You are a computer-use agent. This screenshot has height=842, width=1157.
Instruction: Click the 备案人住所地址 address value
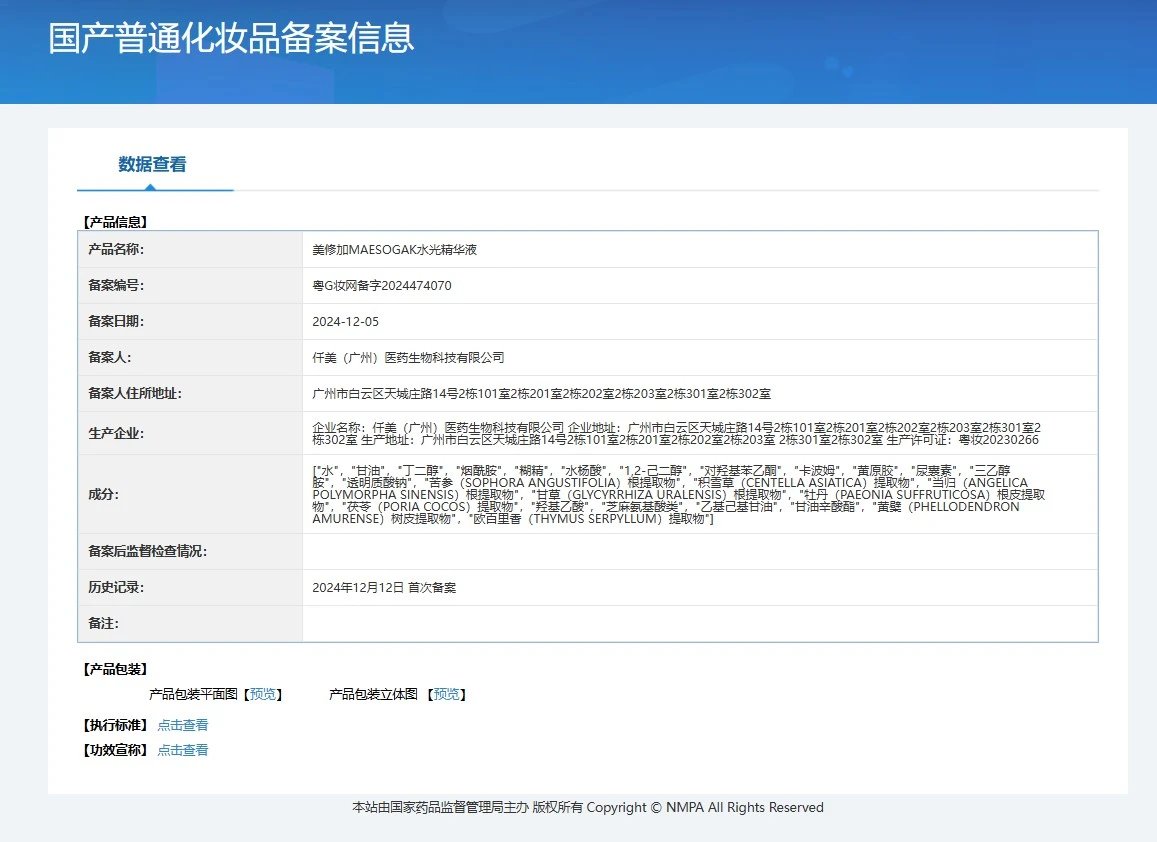pyautogui.click(x=542, y=394)
